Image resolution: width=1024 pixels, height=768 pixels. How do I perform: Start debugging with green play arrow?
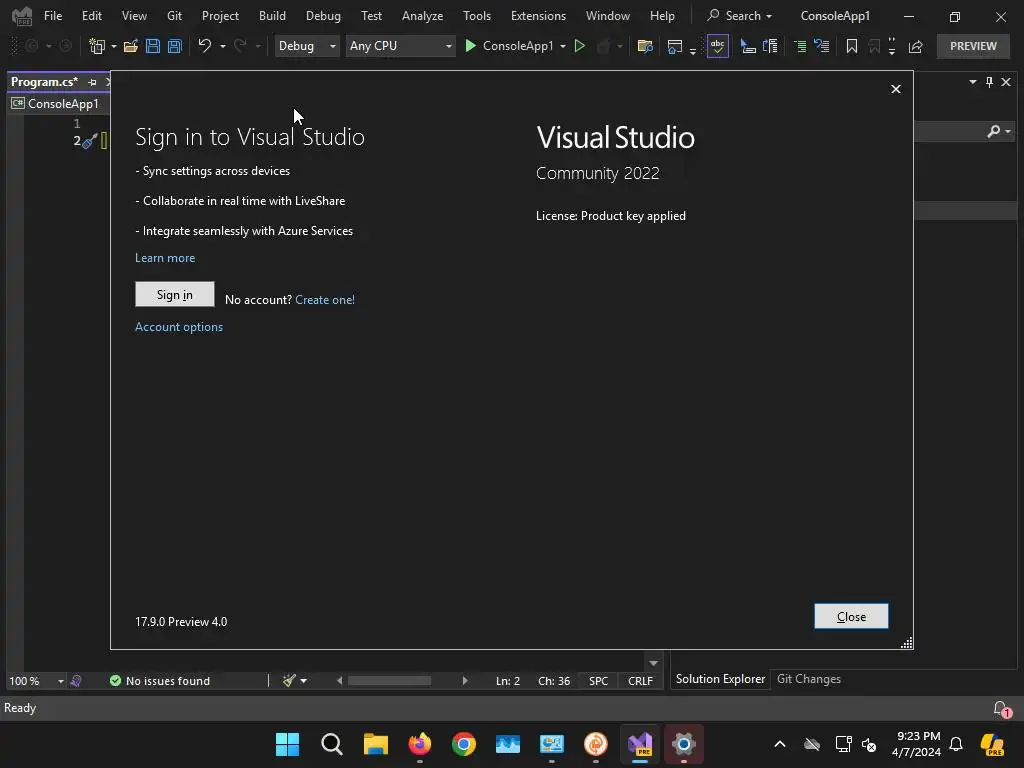[x=470, y=46]
